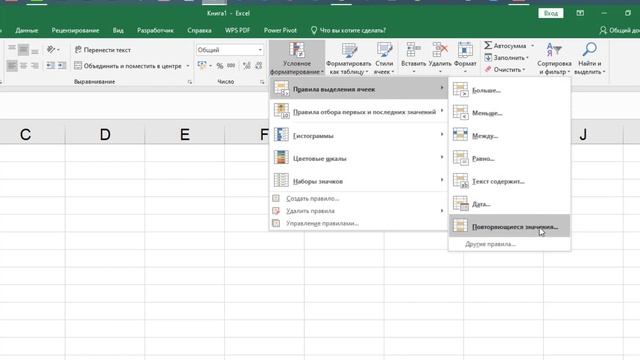
Task: Open the number format dropdown showing Общий
Action: [230, 50]
